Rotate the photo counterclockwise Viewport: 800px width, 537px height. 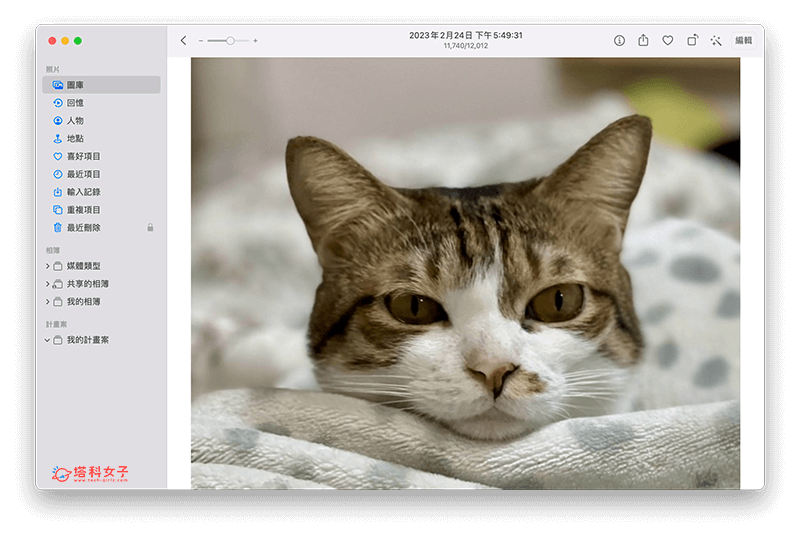[x=692, y=40]
